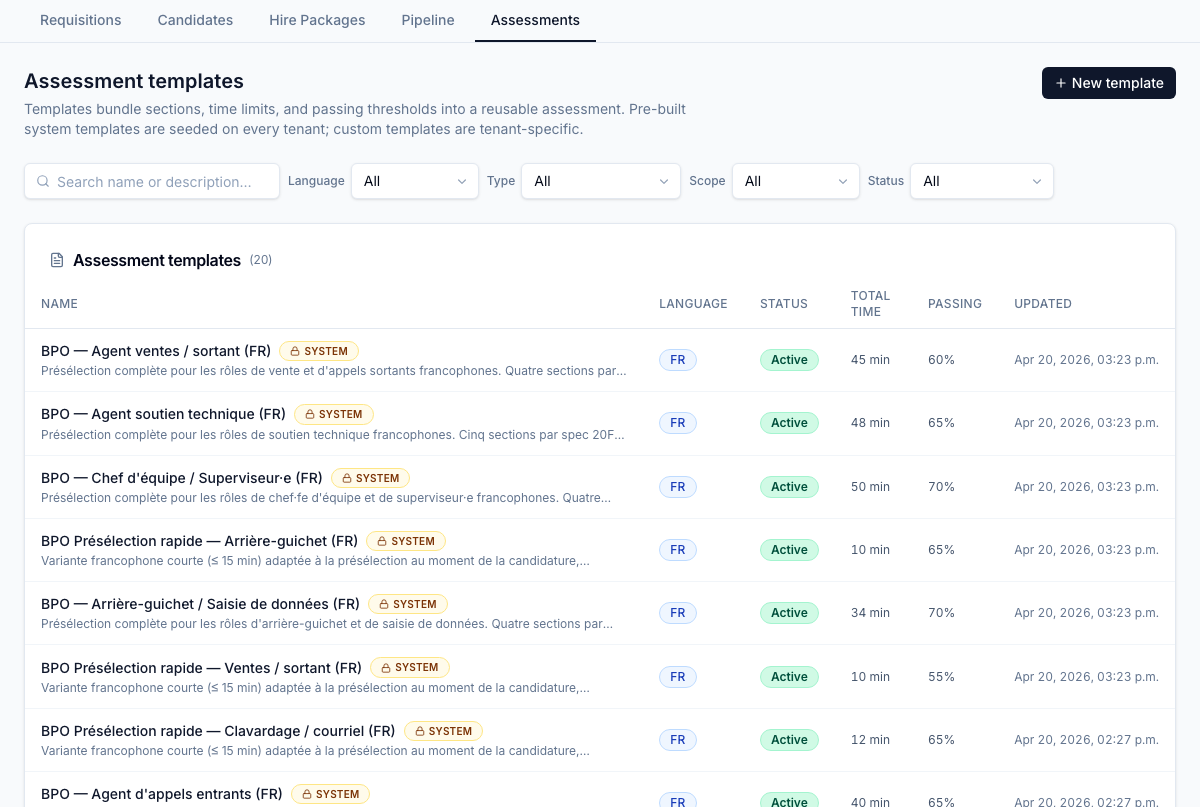Click the 55% passing threshold value
This screenshot has width=1200, height=807.
941,677
